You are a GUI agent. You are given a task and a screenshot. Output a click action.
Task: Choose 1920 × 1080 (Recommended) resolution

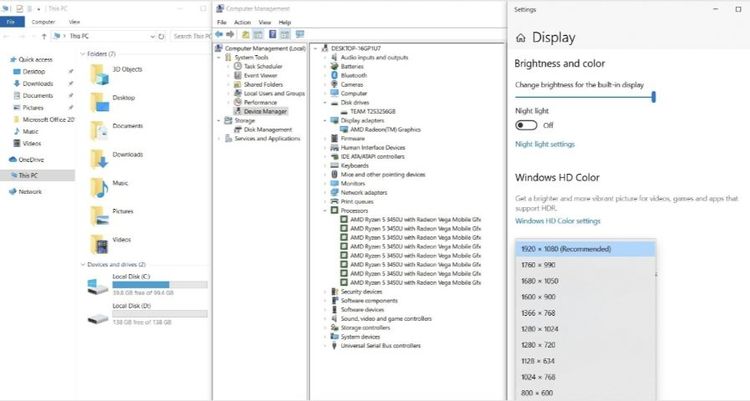pyautogui.click(x=585, y=249)
